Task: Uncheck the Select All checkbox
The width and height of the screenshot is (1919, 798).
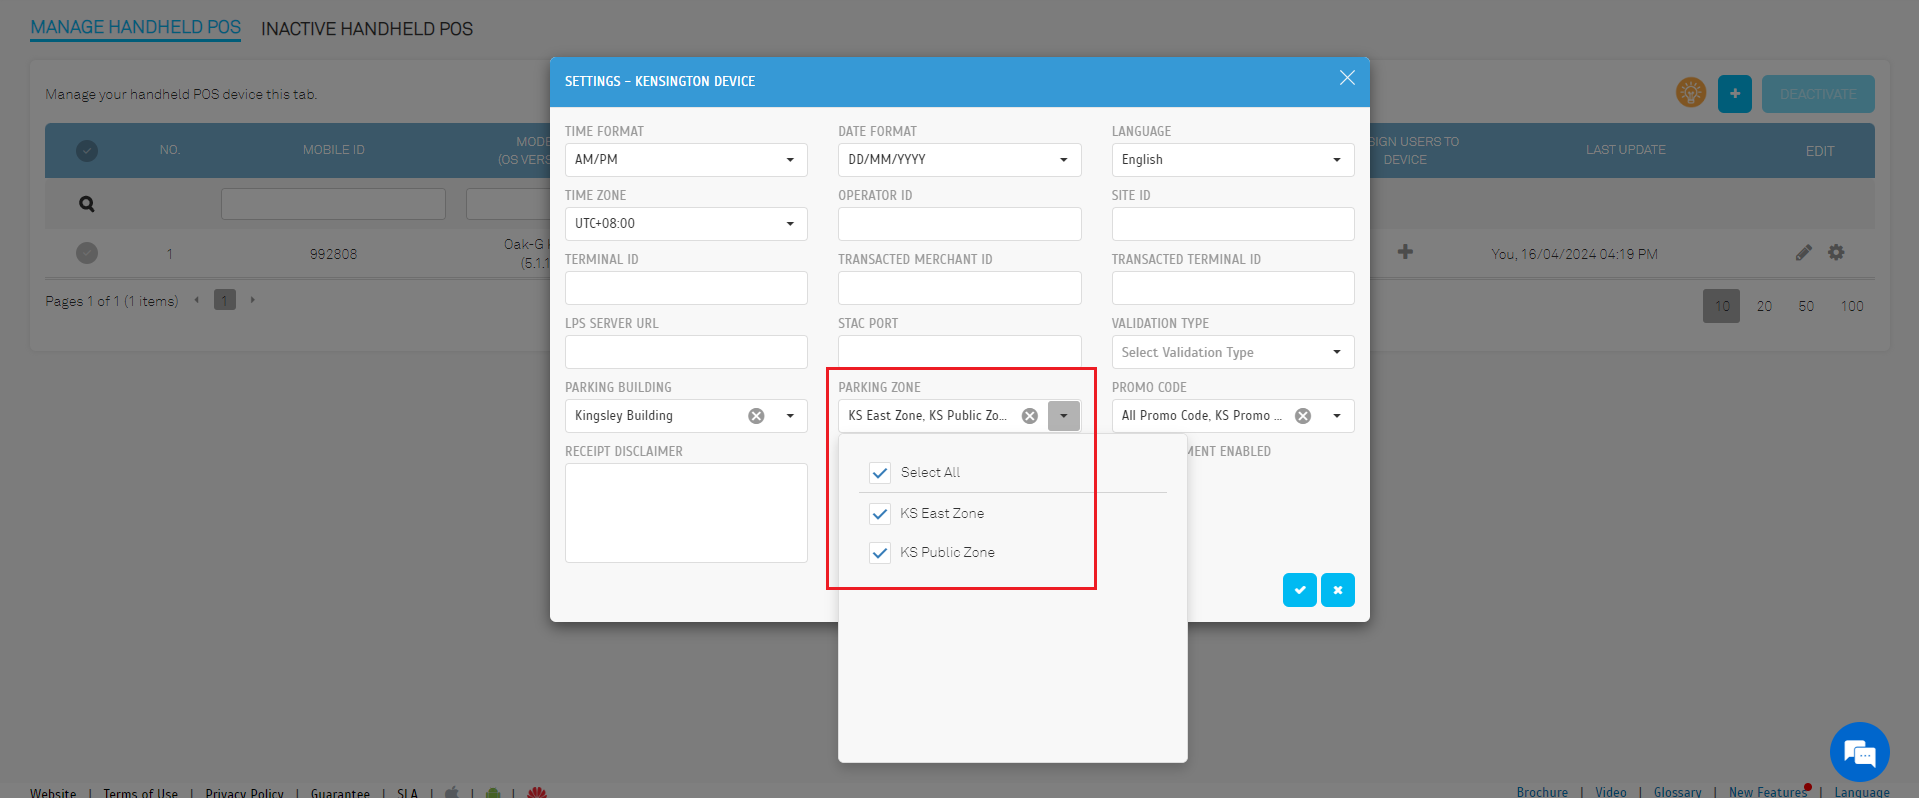Action: pyautogui.click(x=880, y=473)
